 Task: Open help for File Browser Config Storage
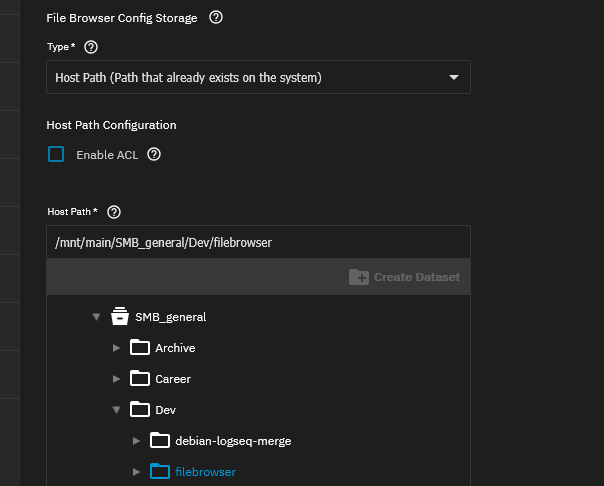216,17
